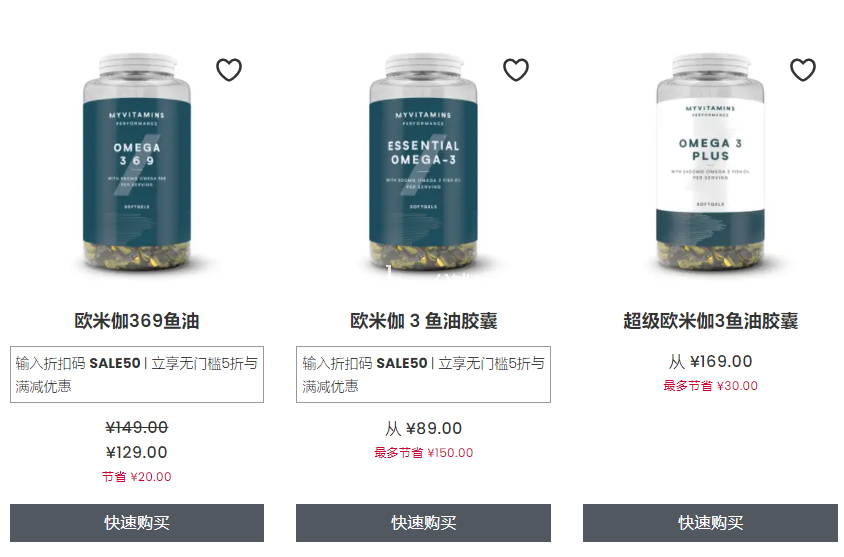844x557 pixels.
Task: Open the 超级欧米伽3鱼油胶囊 title link
Action: point(710,321)
